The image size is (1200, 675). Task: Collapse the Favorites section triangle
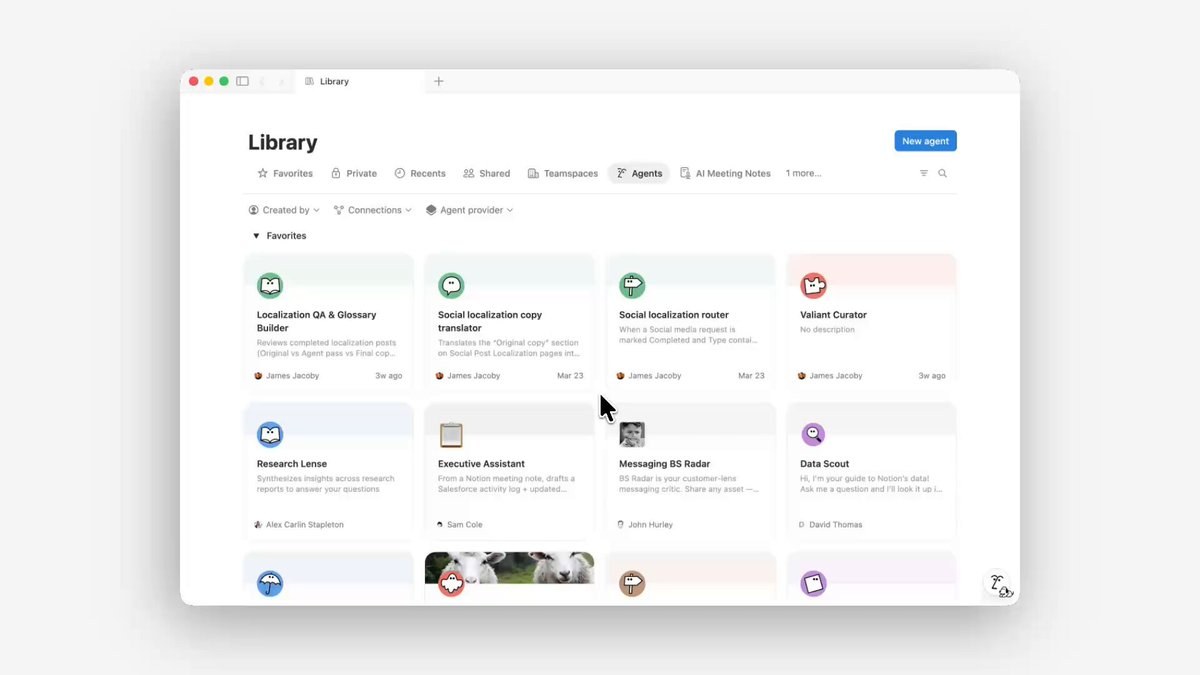(x=256, y=236)
